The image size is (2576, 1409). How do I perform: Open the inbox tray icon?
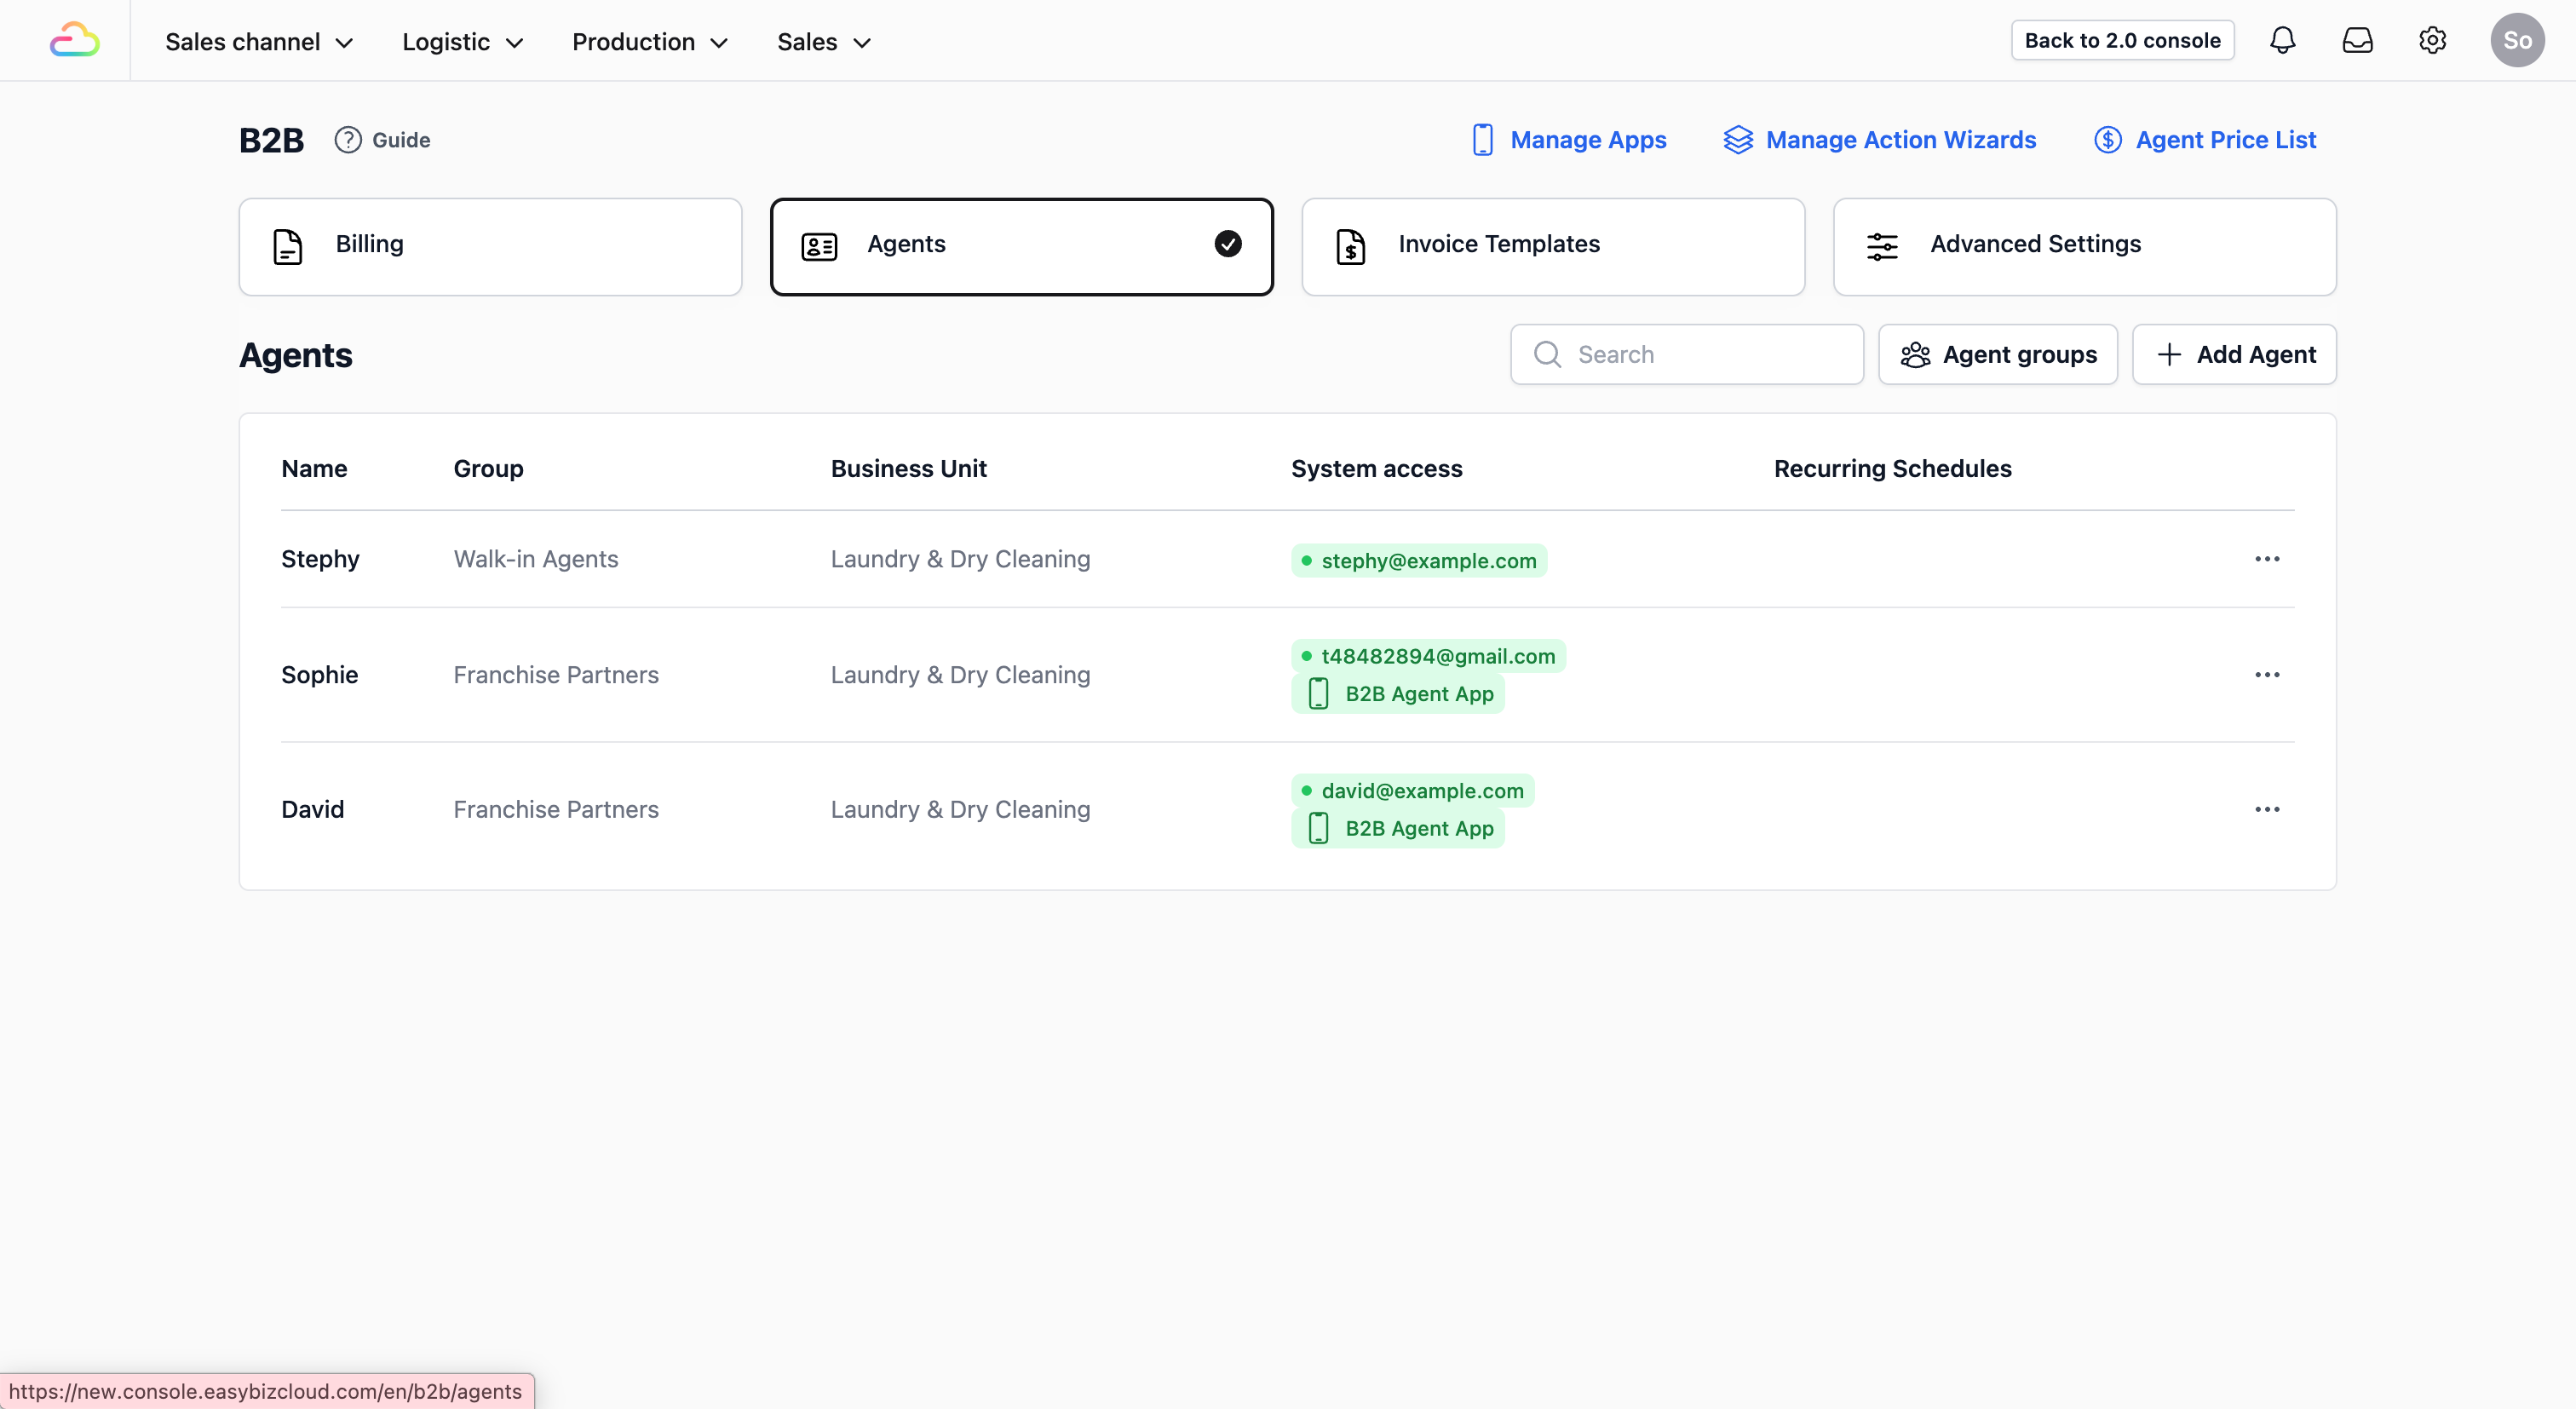(2357, 40)
